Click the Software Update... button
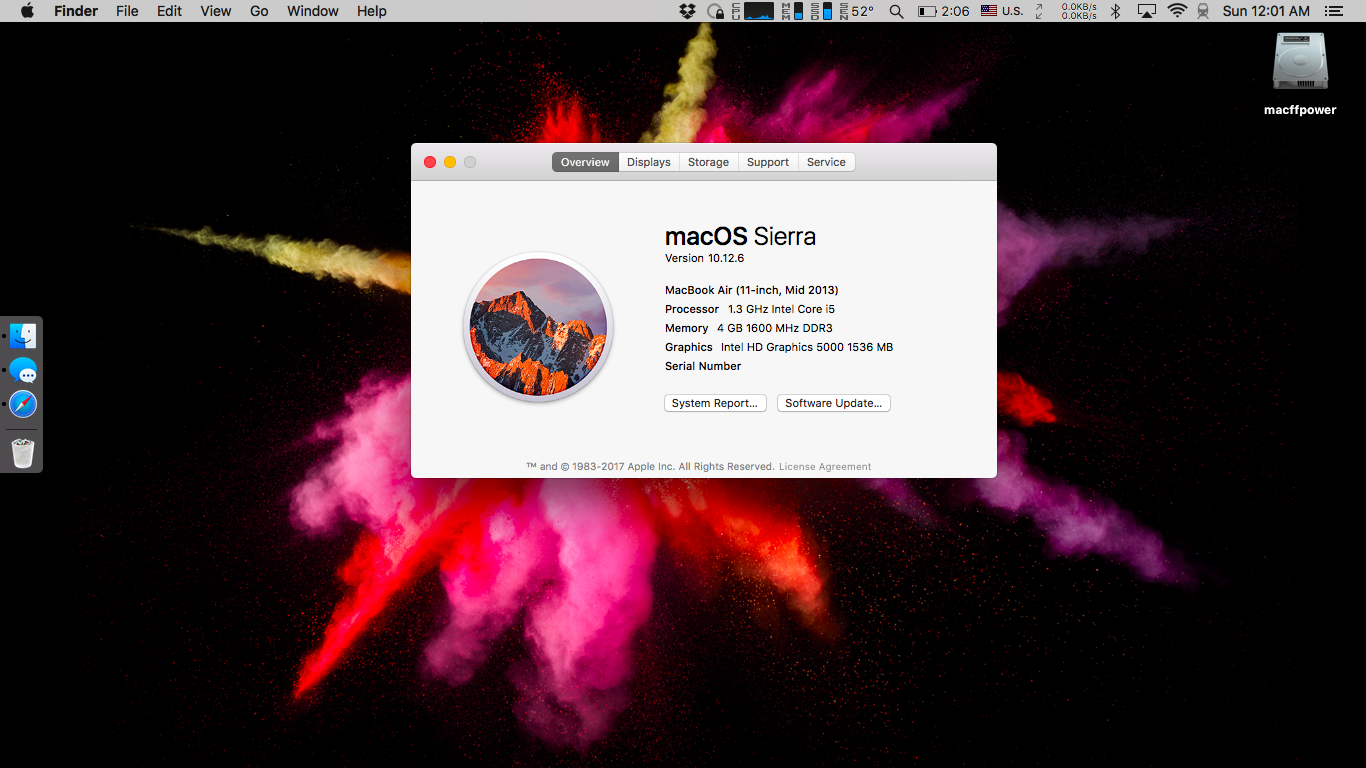The width and height of the screenshot is (1366, 768). click(x=834, y=403)
